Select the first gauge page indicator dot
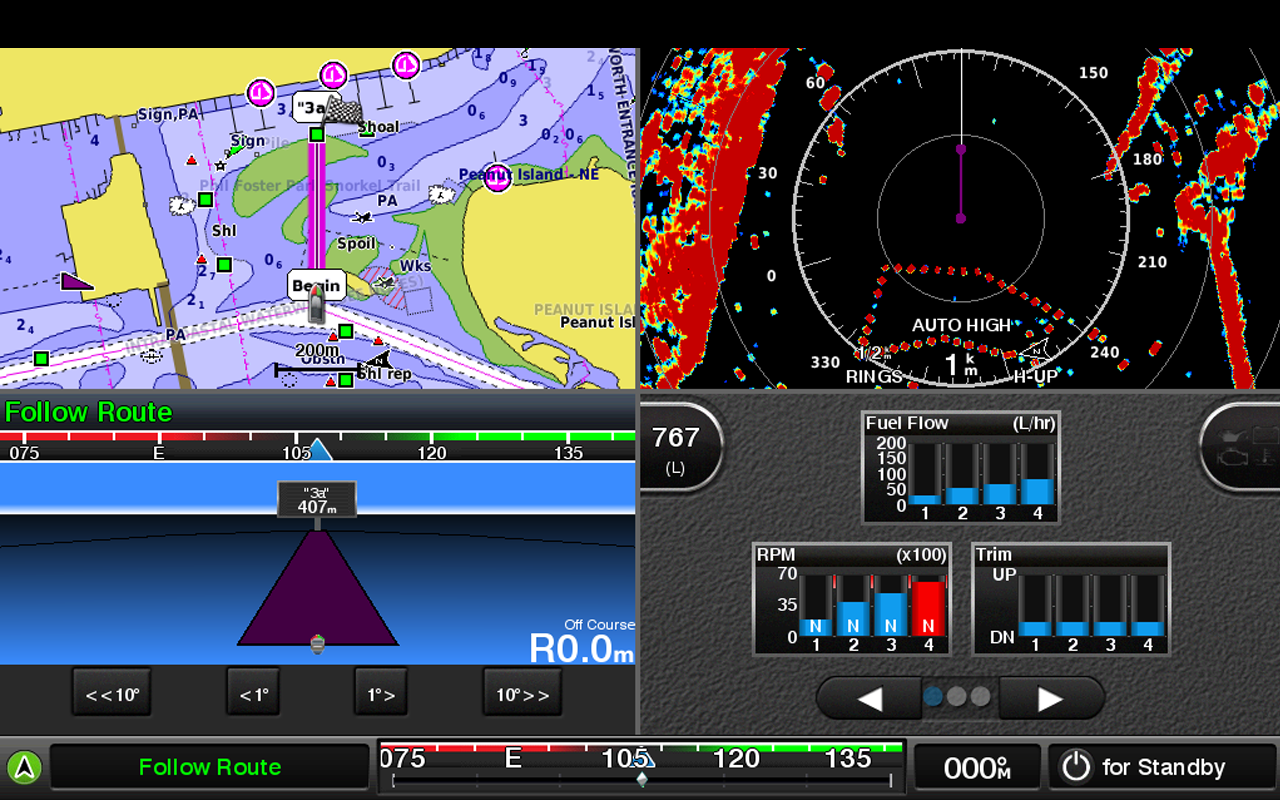Viewport: 1280px width, 800px height. 933,696
